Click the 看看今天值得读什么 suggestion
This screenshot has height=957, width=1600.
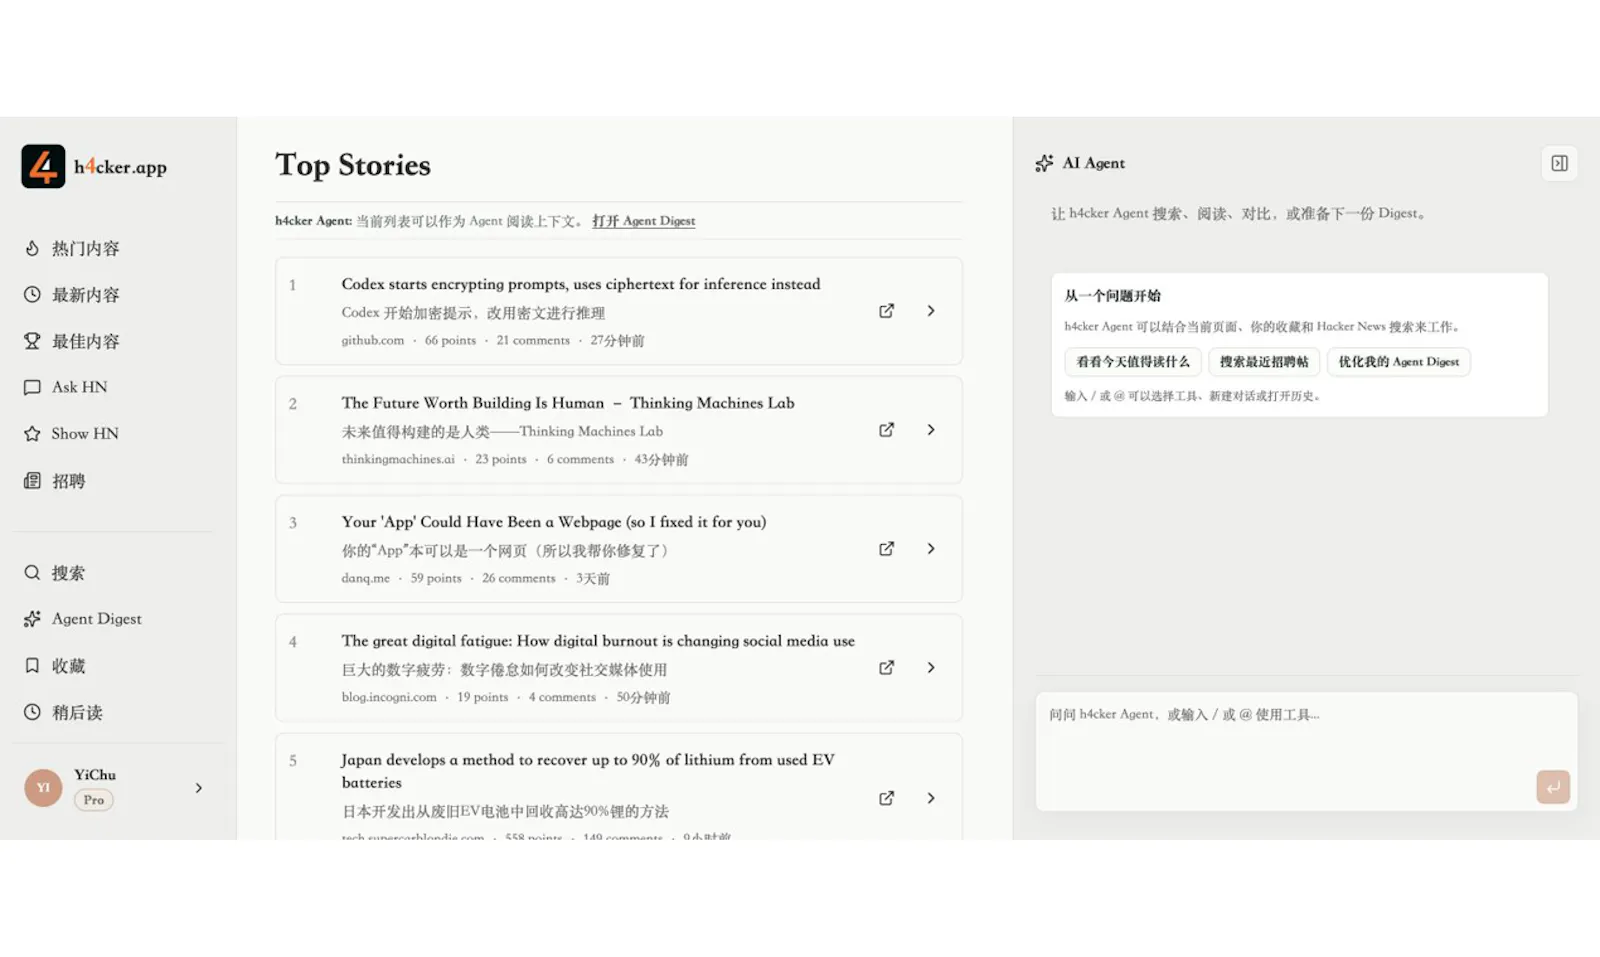[x=1133, y=362]
